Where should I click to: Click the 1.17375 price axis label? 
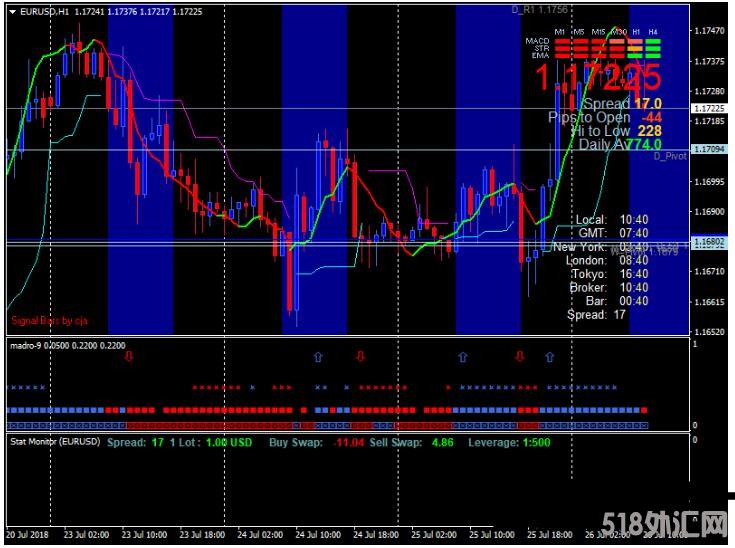[709, 61]
